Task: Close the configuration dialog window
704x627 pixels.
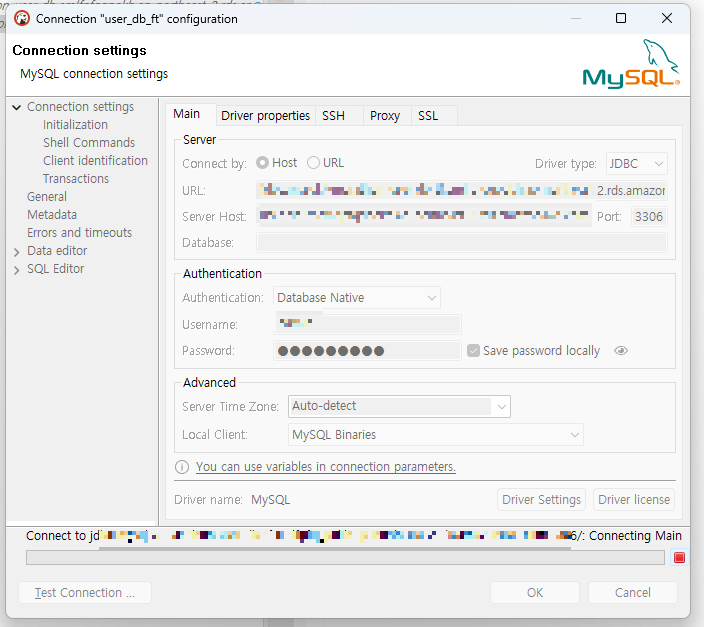Action: pyautogui.click(x=667, y=18)
